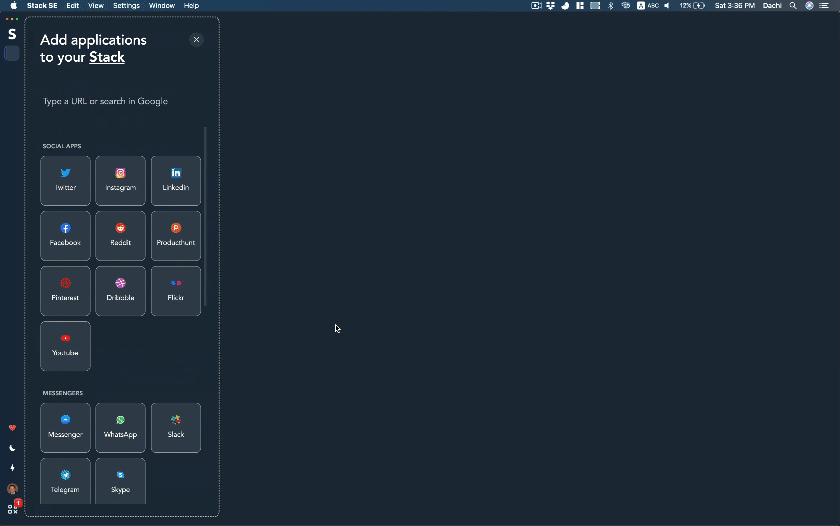
Task: Focus the URL or Google search field
Action: 121,101
